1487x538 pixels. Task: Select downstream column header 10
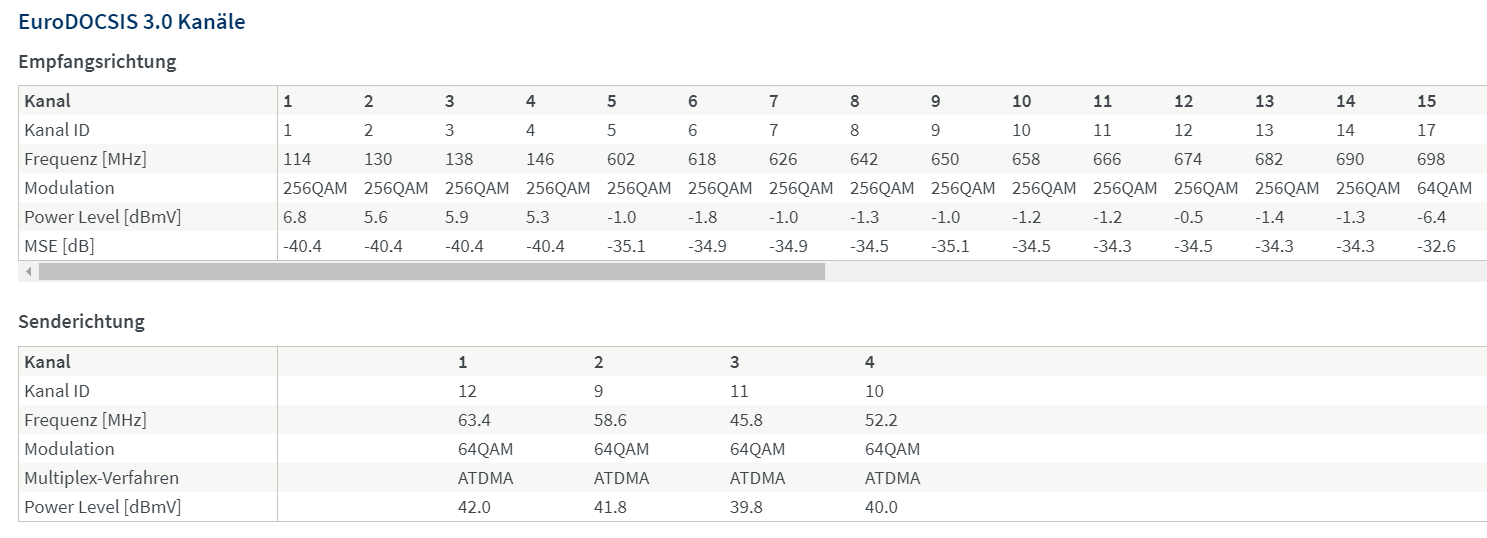[x=1021, y=101]
